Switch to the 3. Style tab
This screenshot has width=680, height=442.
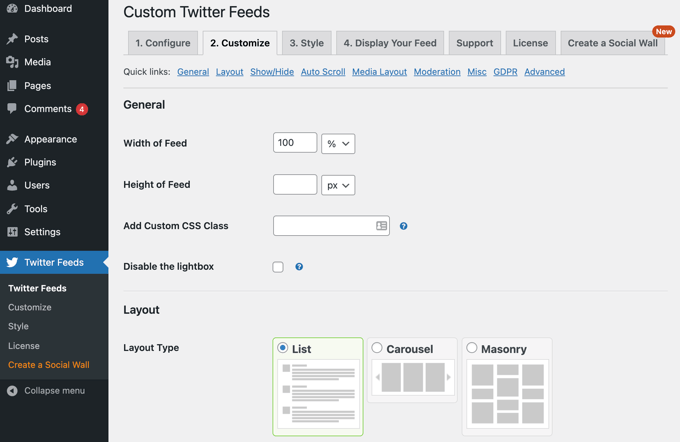pos(307,43)
